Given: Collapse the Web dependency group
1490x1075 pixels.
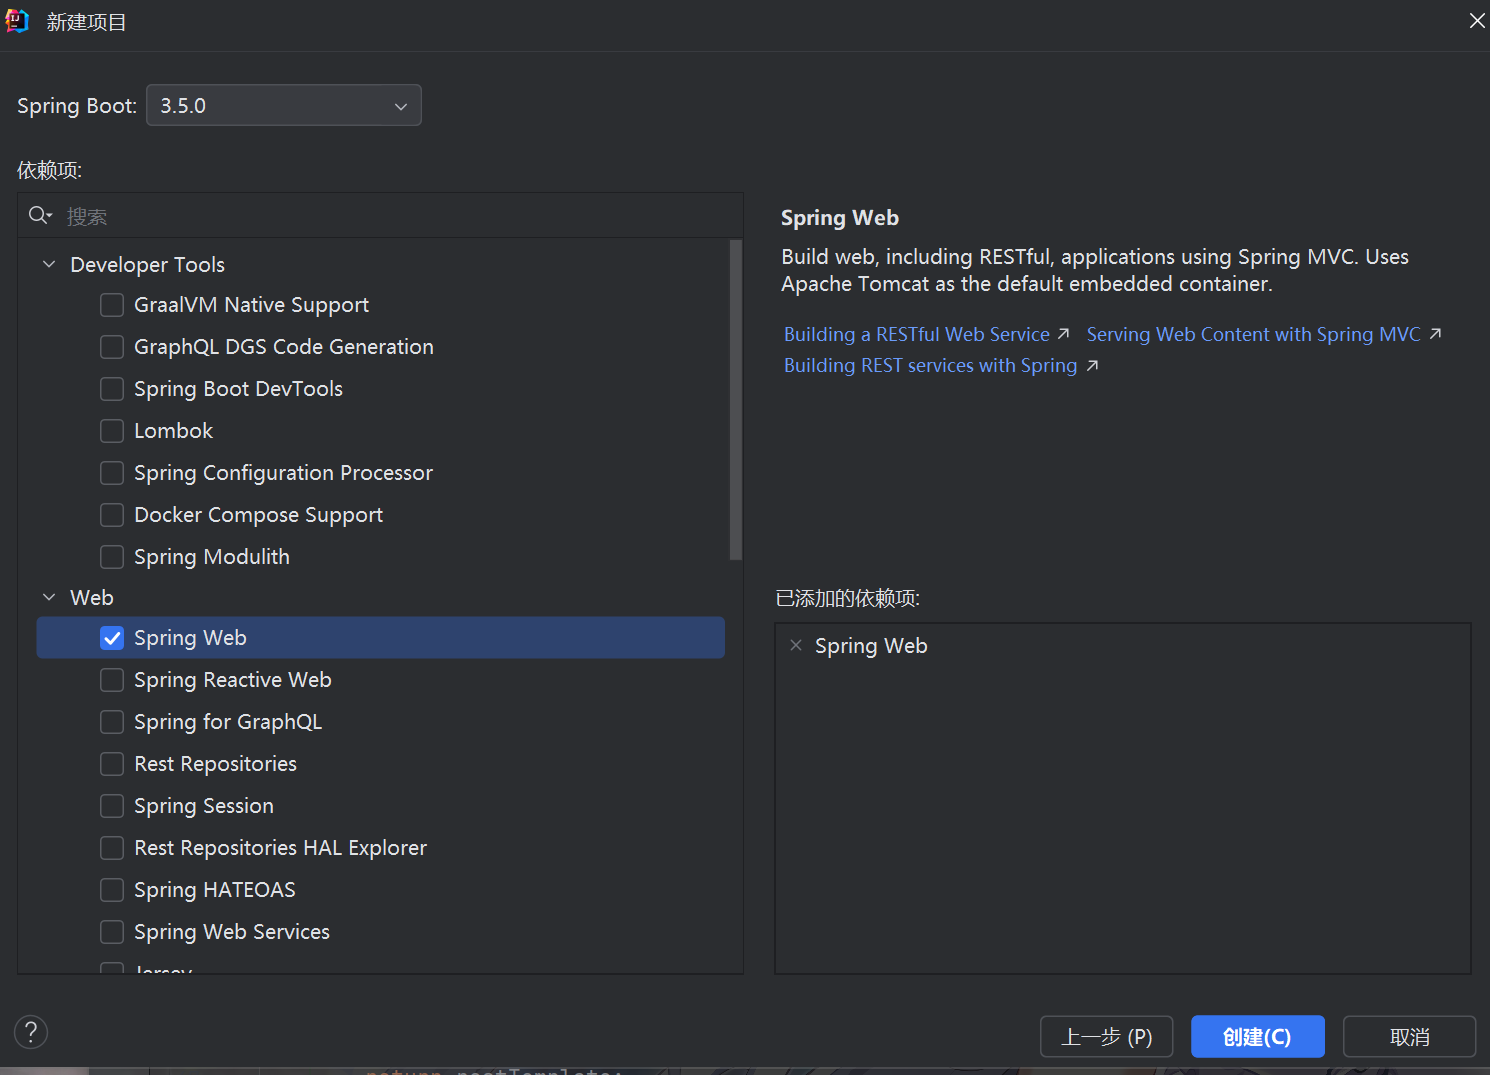Looking at the screenshot, I should click(x=49, y=597).
